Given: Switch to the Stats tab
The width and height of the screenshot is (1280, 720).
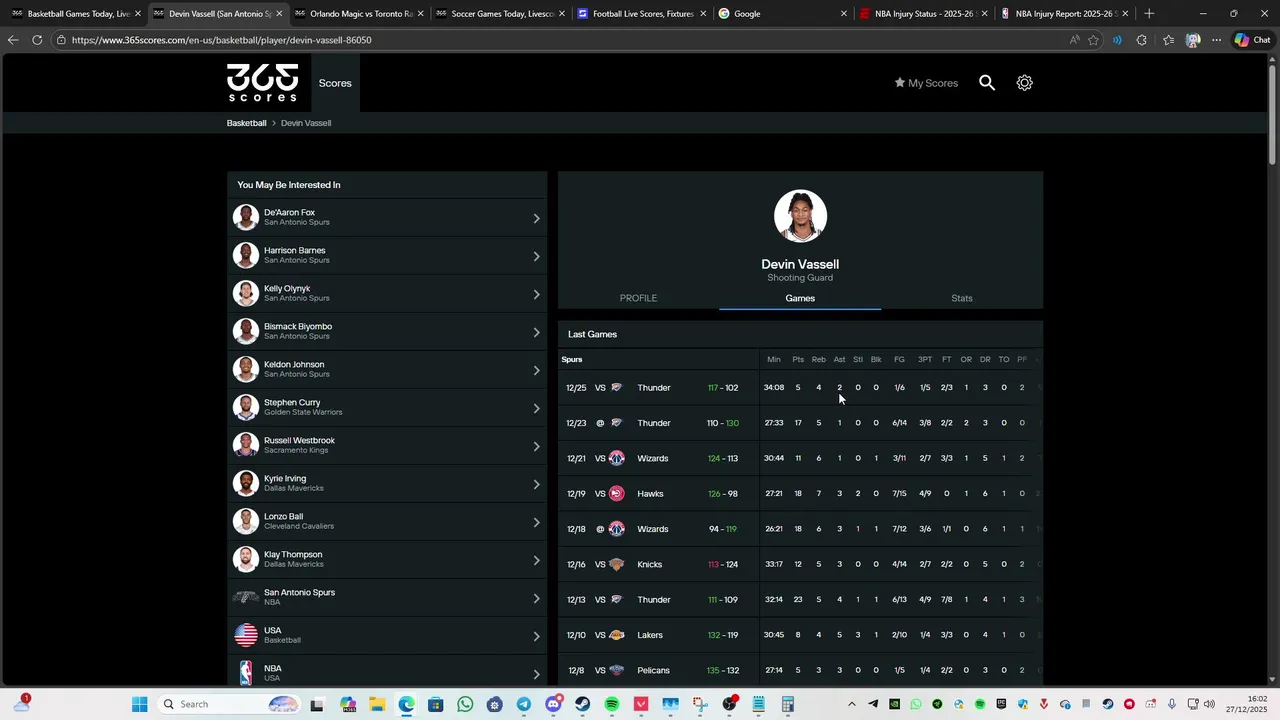Looking at the screenshot, I should tap(962, 298).
